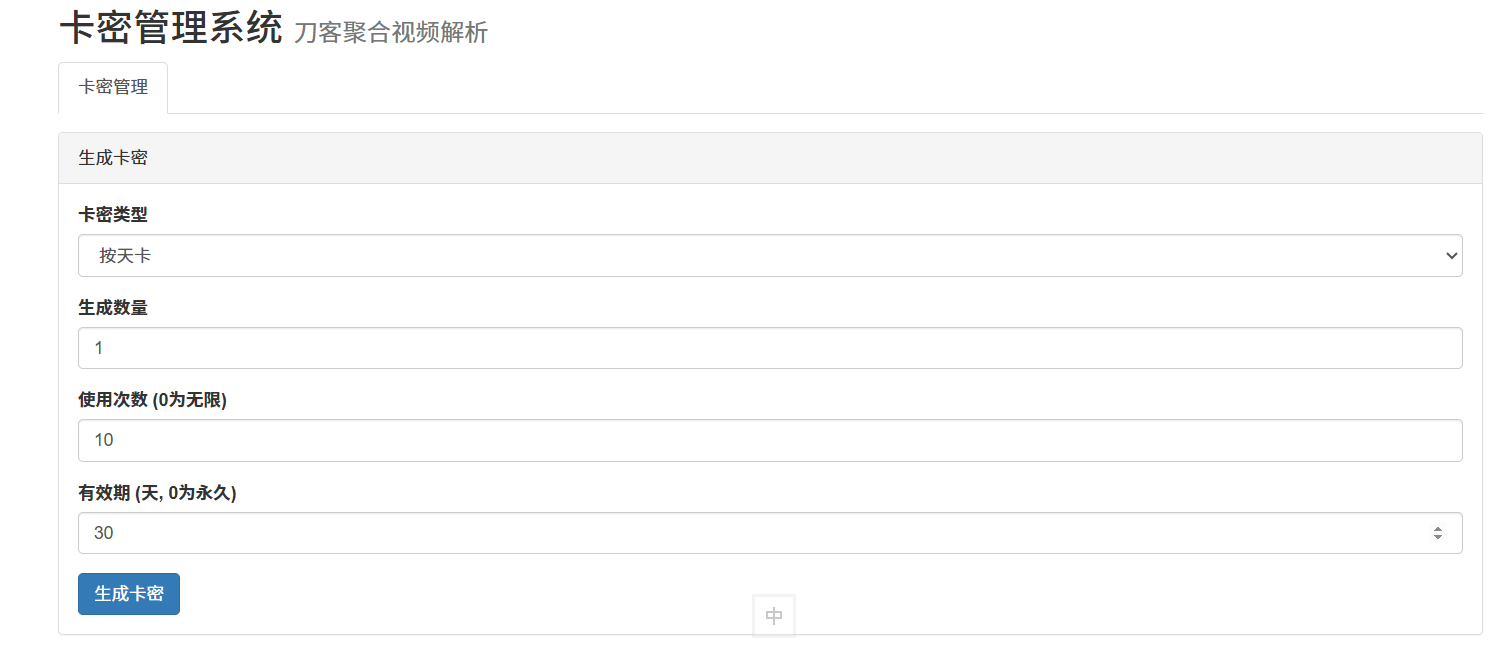Click the 卡密类型 field label

113,215
